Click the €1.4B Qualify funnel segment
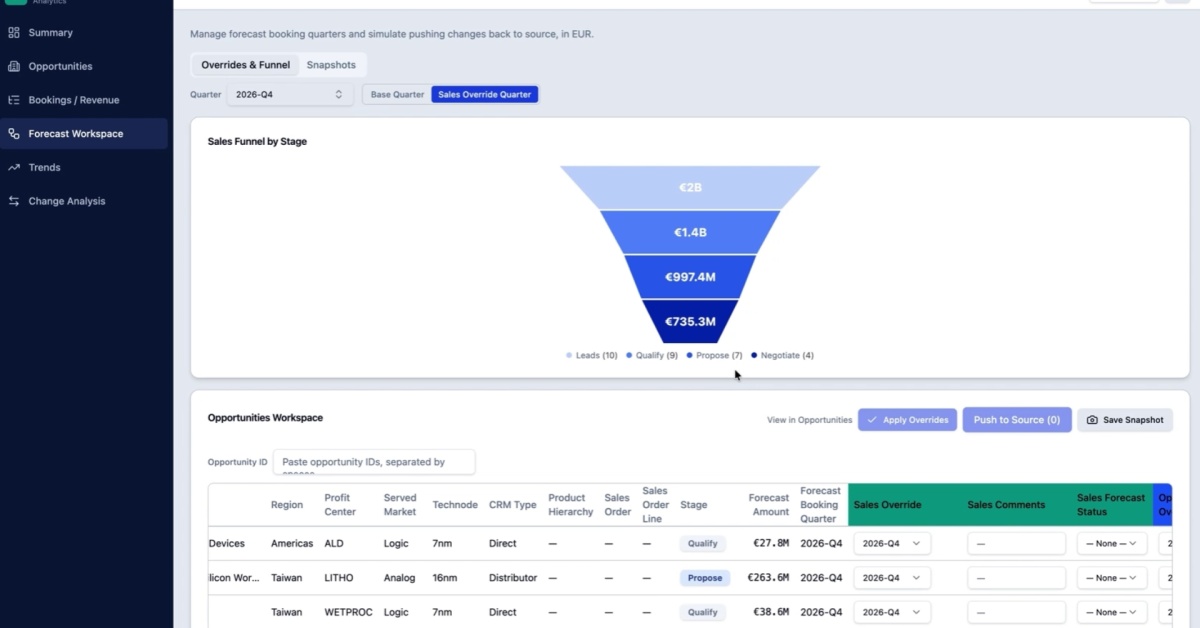The image size is (1200, 628). tap(690, 232)
